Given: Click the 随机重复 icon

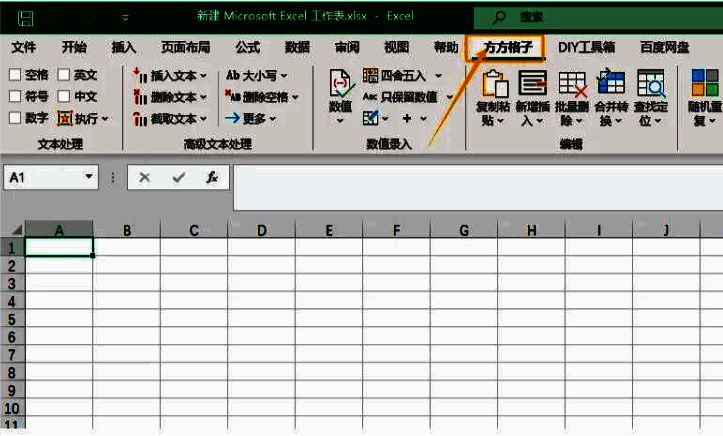Looking at the screenshot, I should click(x=704, y=84).
